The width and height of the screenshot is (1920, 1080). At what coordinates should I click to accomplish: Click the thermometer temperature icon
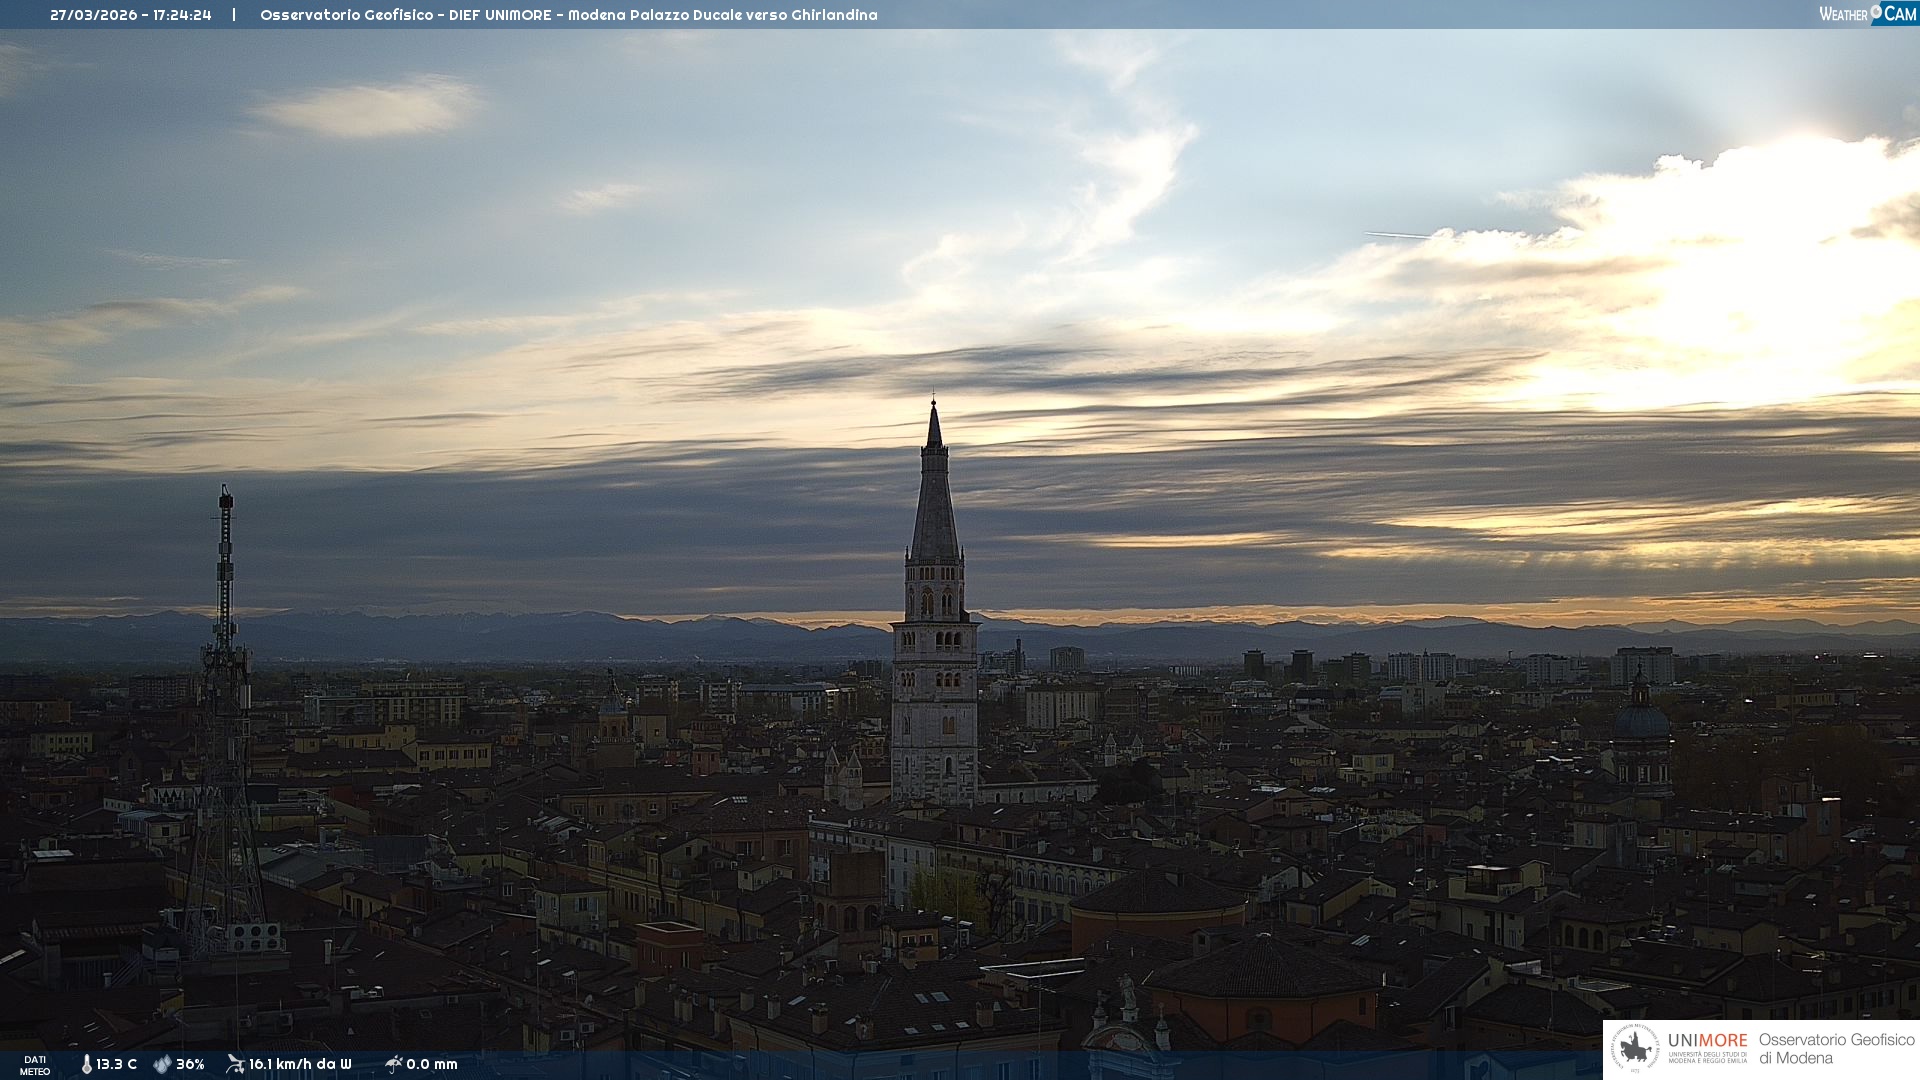[86, 1064]
